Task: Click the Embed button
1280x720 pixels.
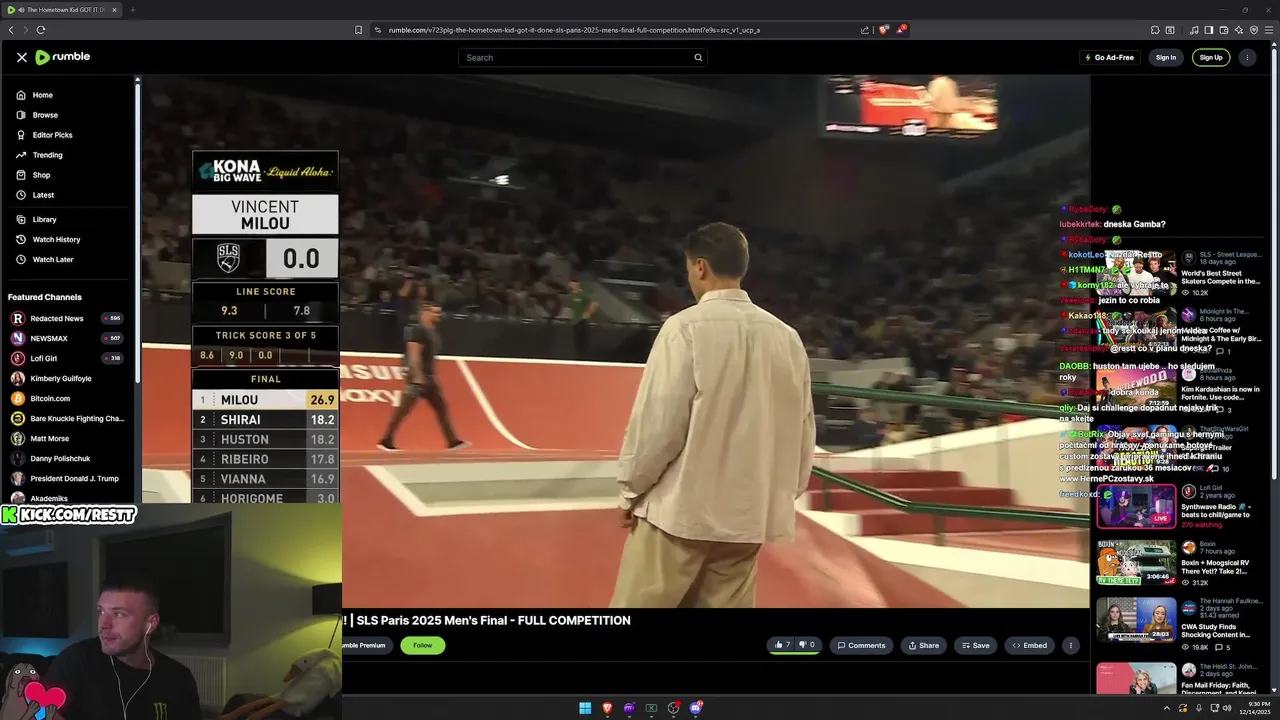Action: tap(1029, 645)
